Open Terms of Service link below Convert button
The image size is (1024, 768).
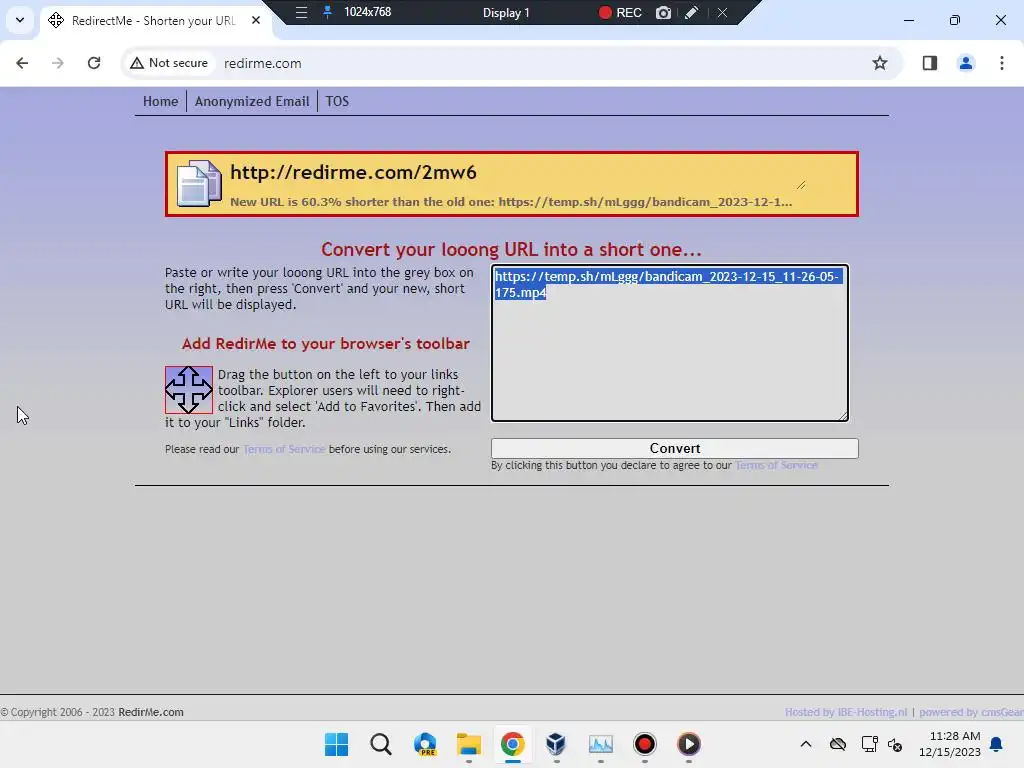point(776,465)
